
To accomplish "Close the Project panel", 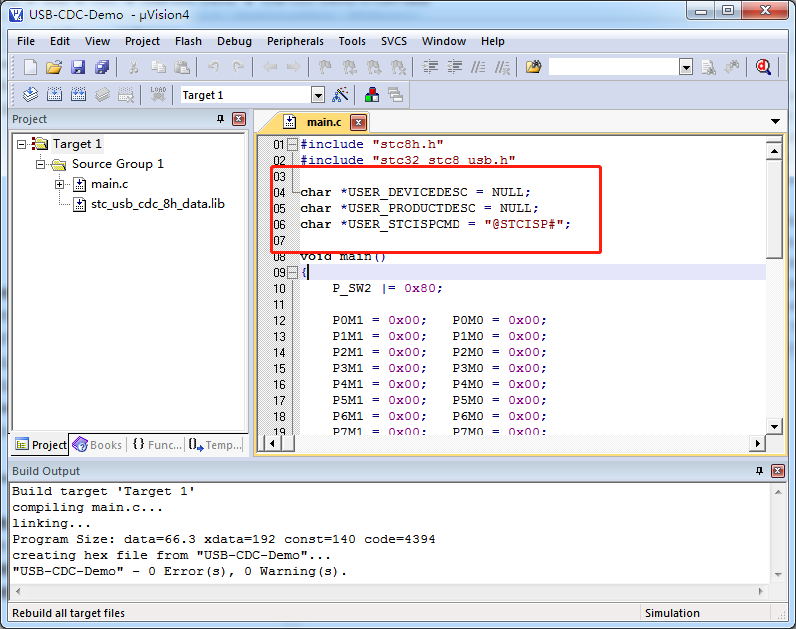I will (239, 119).
